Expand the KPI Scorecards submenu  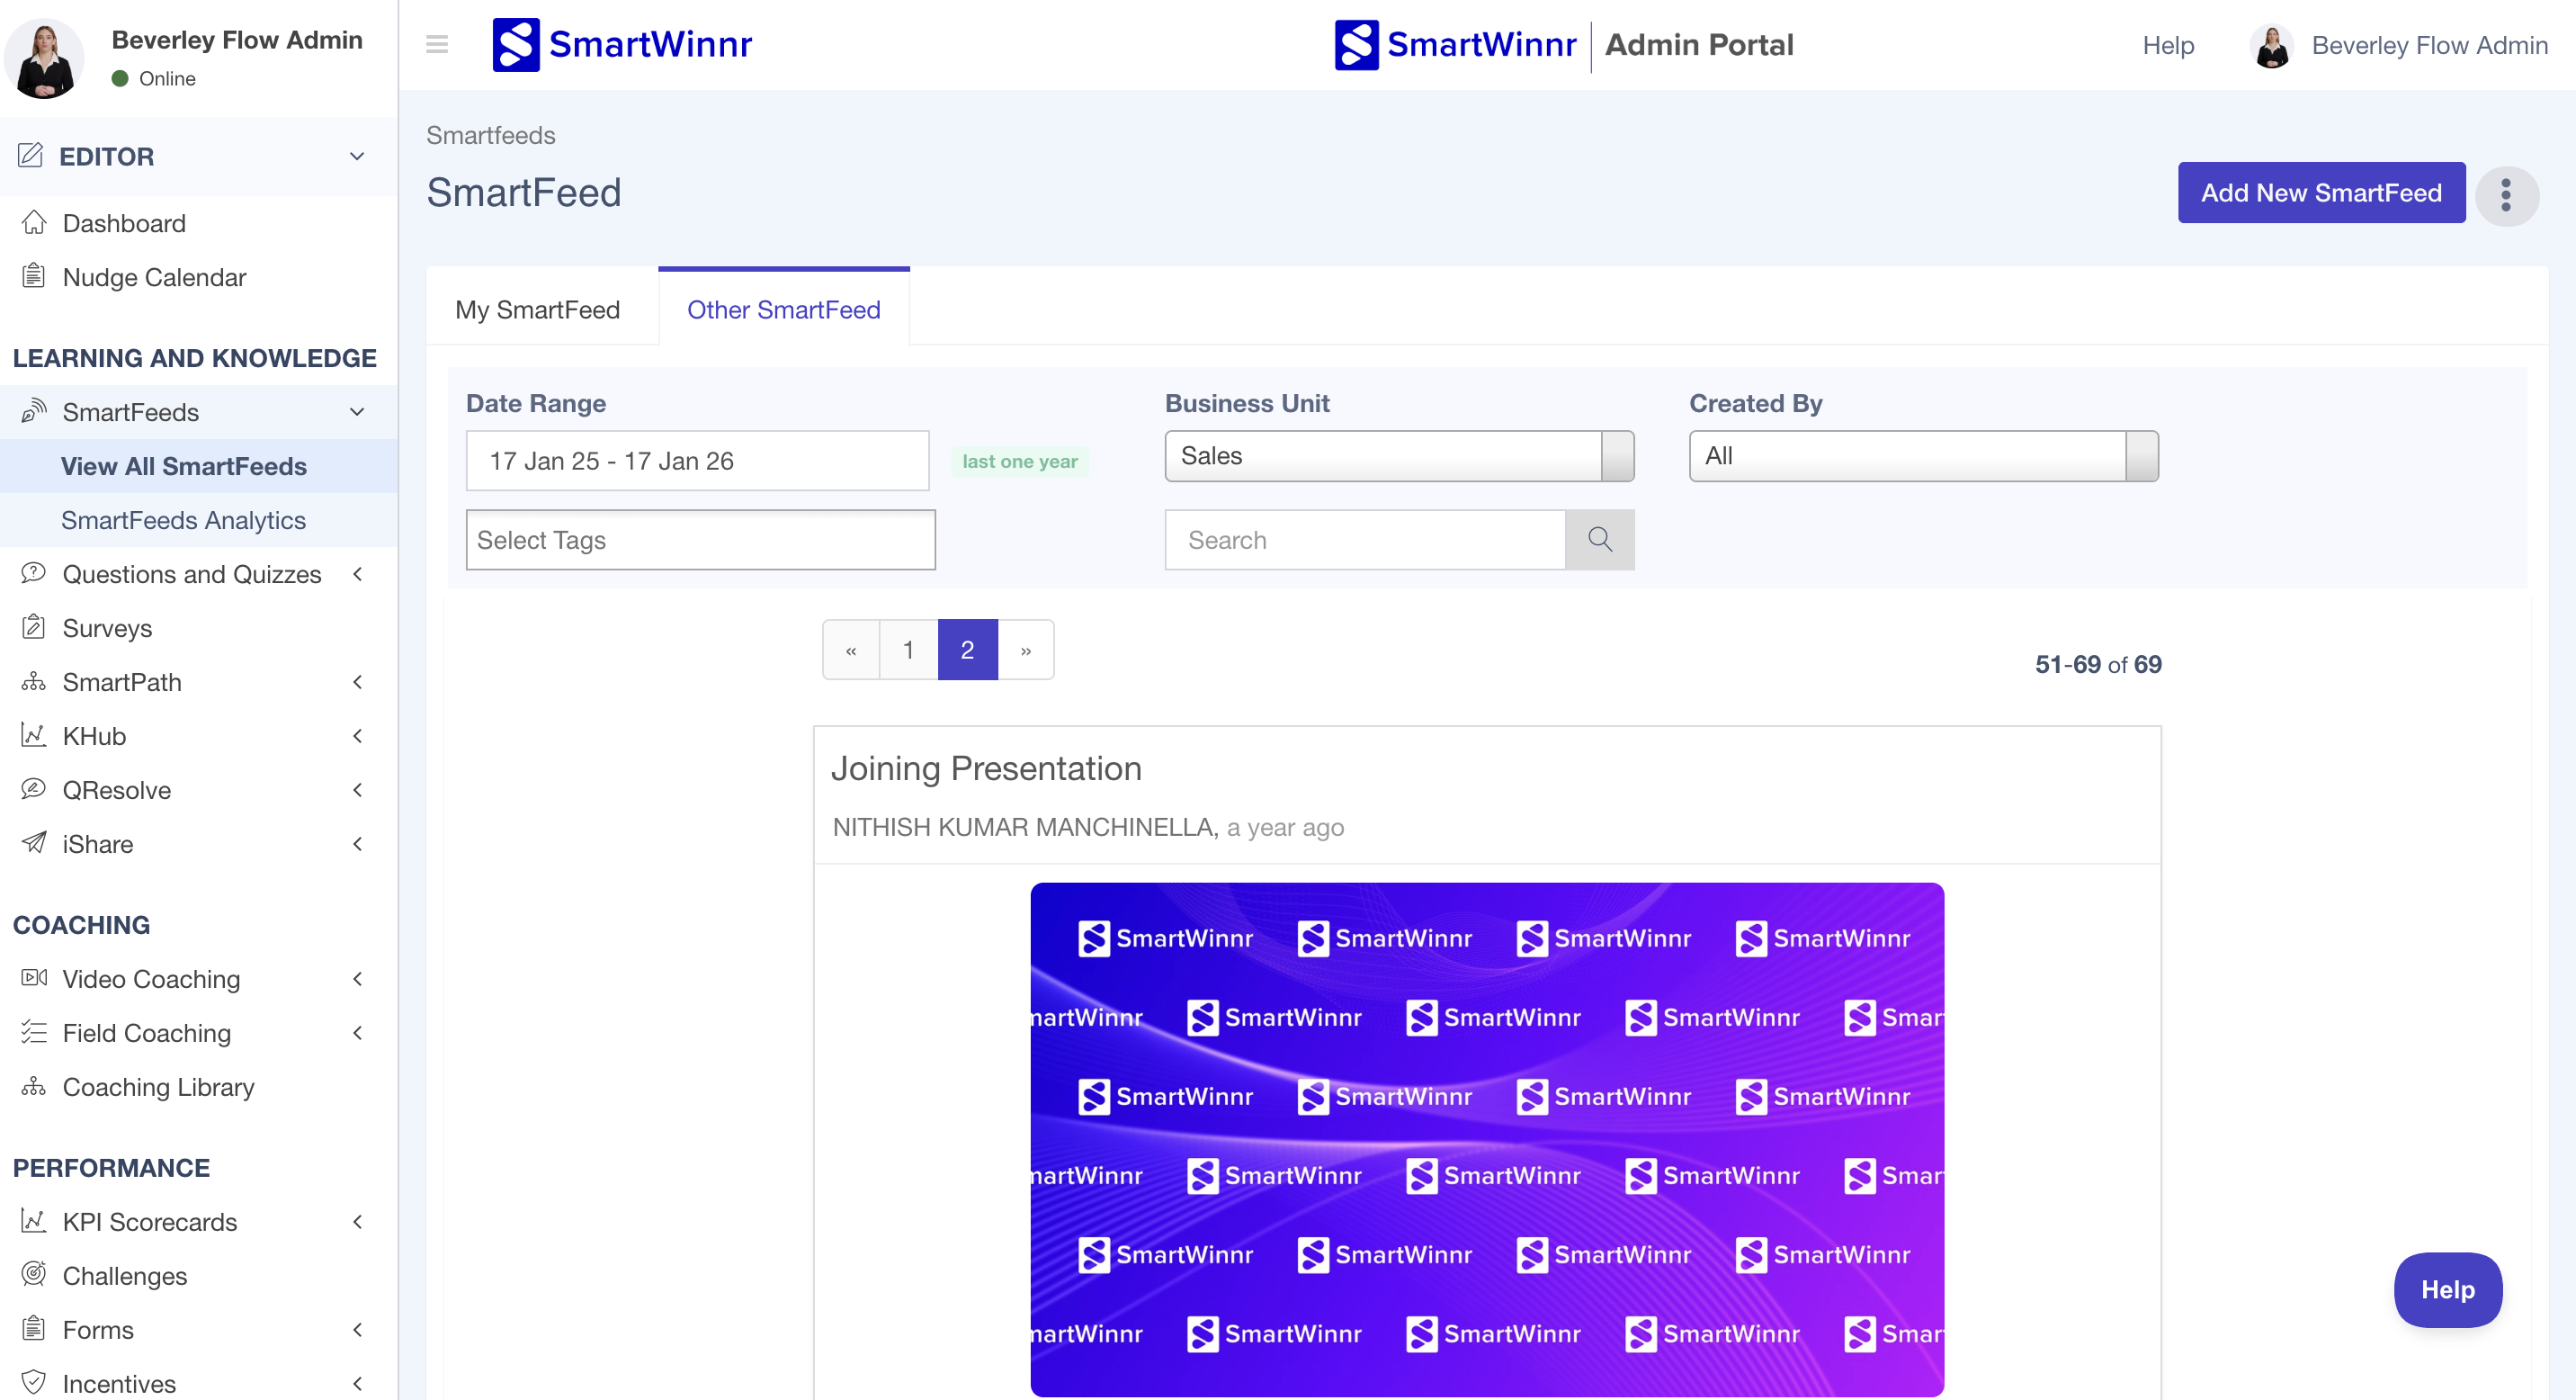357,1221
